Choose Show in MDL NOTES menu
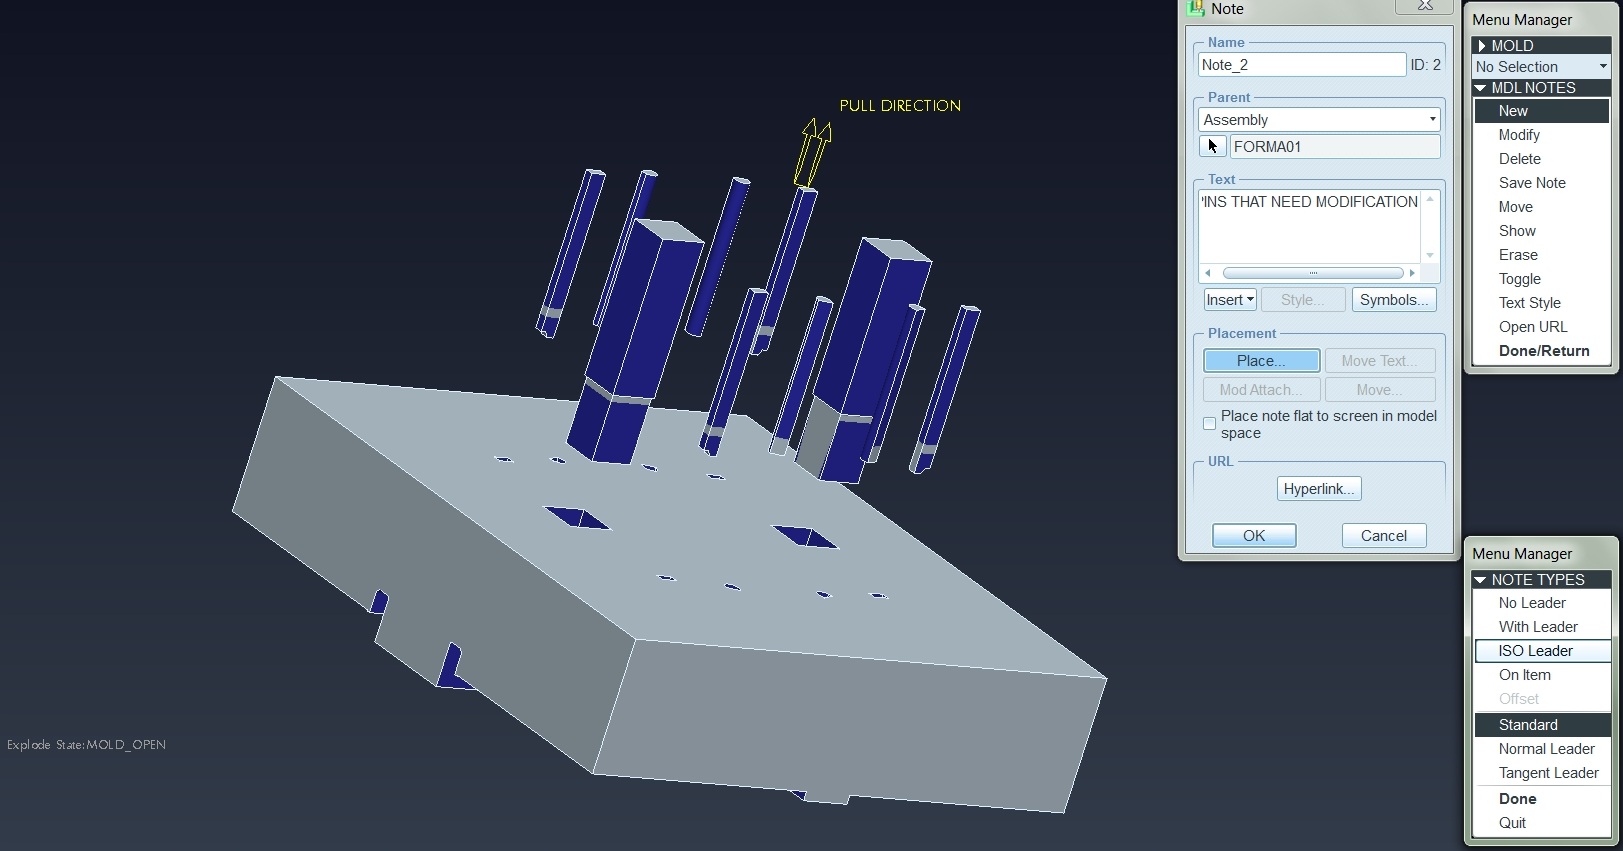The height and width of the screenshot is (851, 1623). point(1517,231)
